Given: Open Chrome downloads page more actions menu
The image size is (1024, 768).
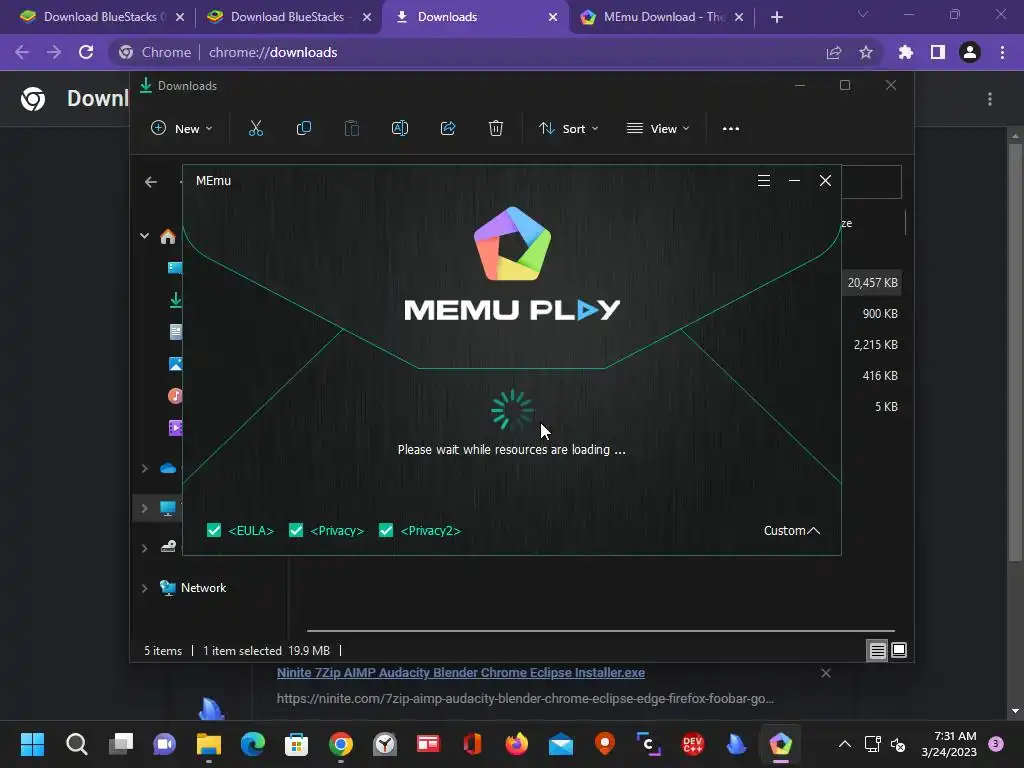Looking at the screenshot, I should pos(990,99).
